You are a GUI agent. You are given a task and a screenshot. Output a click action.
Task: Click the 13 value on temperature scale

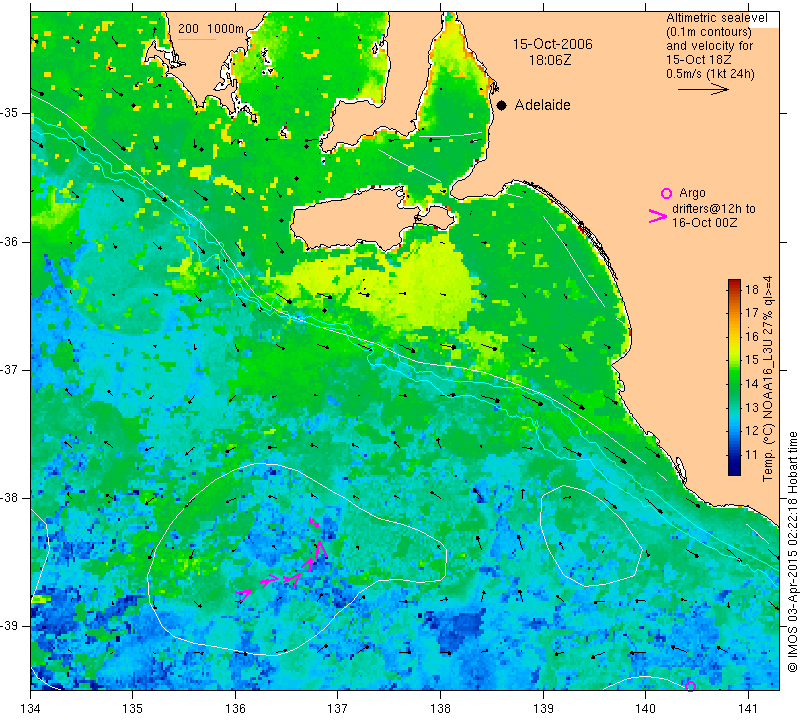[752, 408]
